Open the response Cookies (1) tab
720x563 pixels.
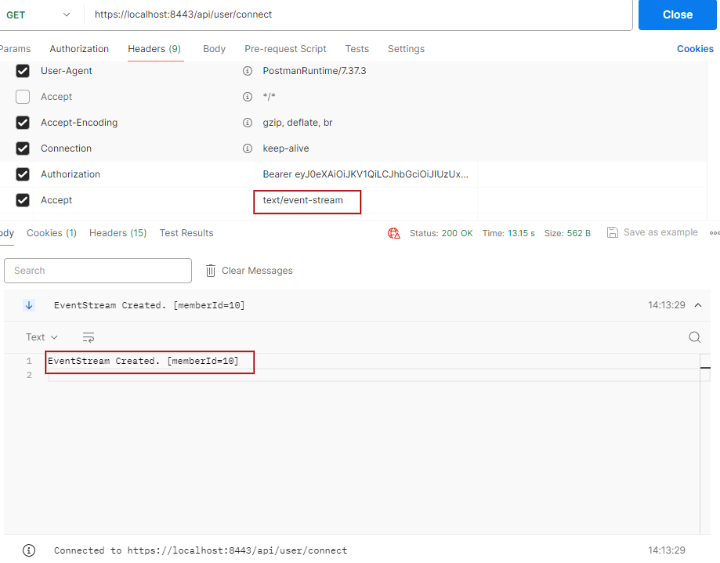(x=51, y=233)
